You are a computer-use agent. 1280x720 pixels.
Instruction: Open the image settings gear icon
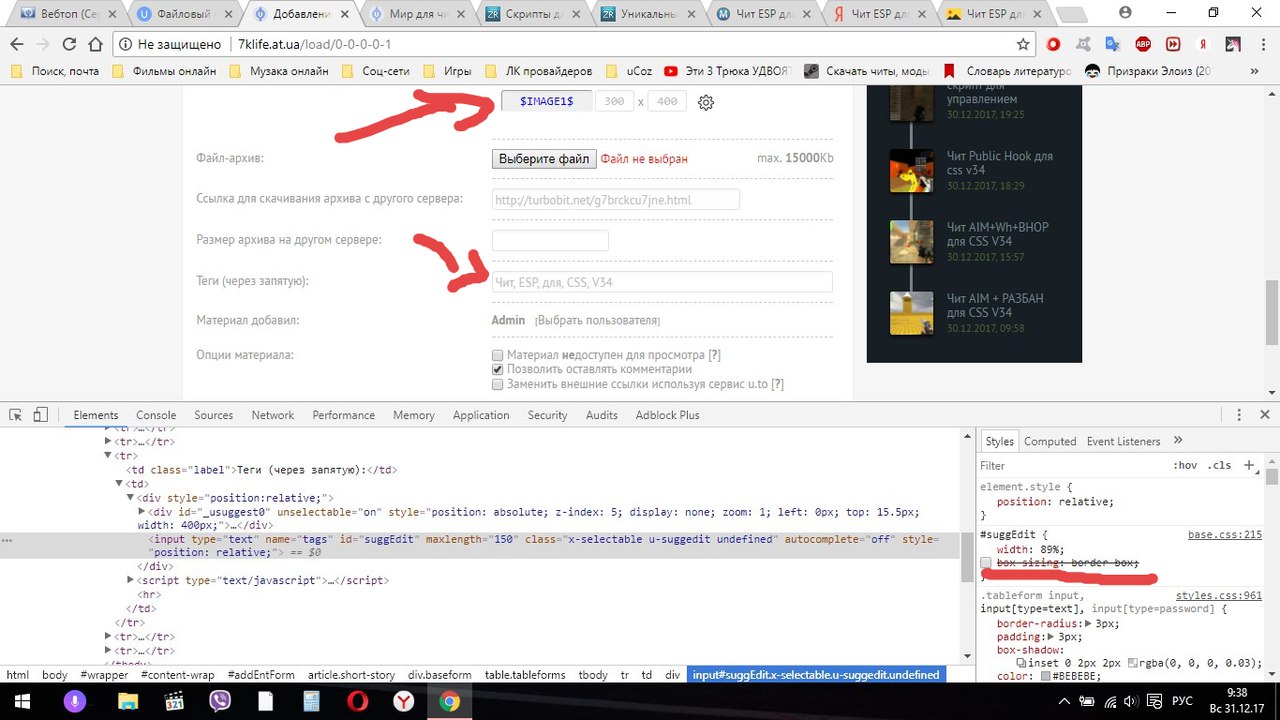tap(706, 102)
